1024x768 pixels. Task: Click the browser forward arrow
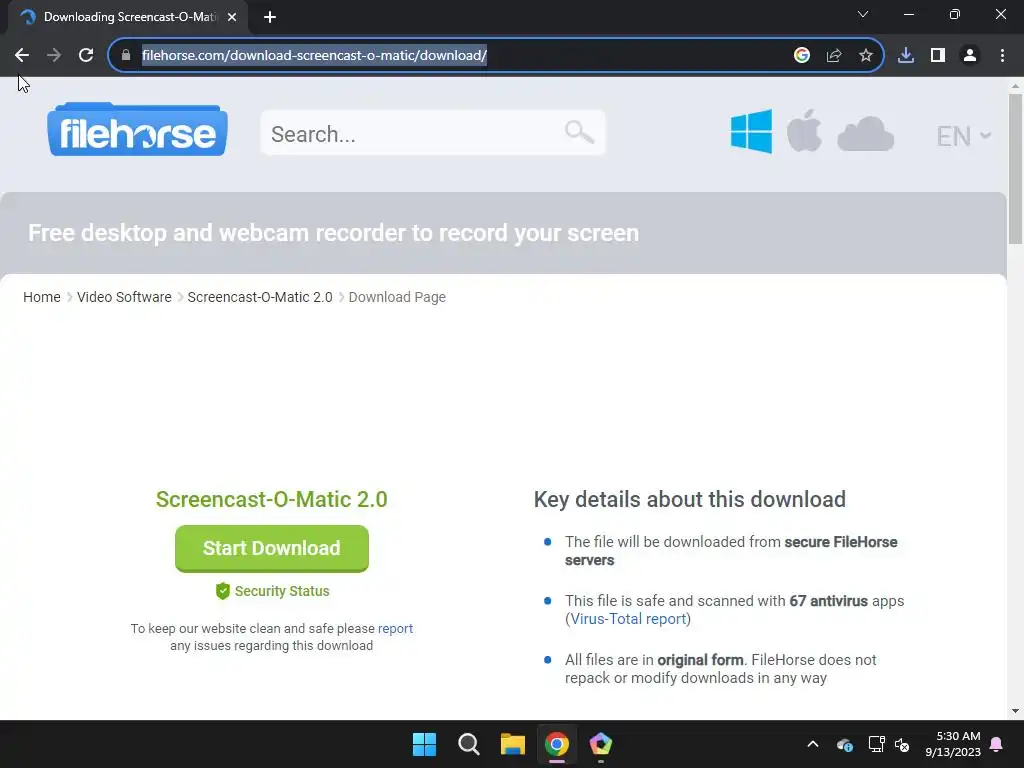pyautogui.click(x=54, y=56)
